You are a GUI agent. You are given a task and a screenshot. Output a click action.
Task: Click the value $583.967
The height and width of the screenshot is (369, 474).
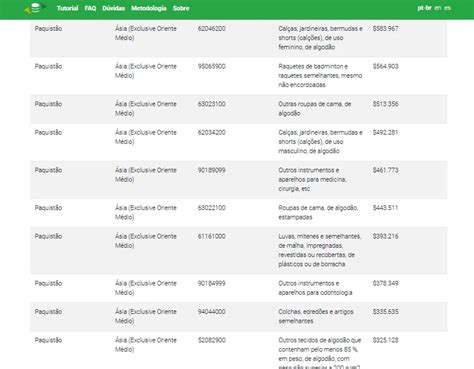pyautogui.click(x=386, y=29)
